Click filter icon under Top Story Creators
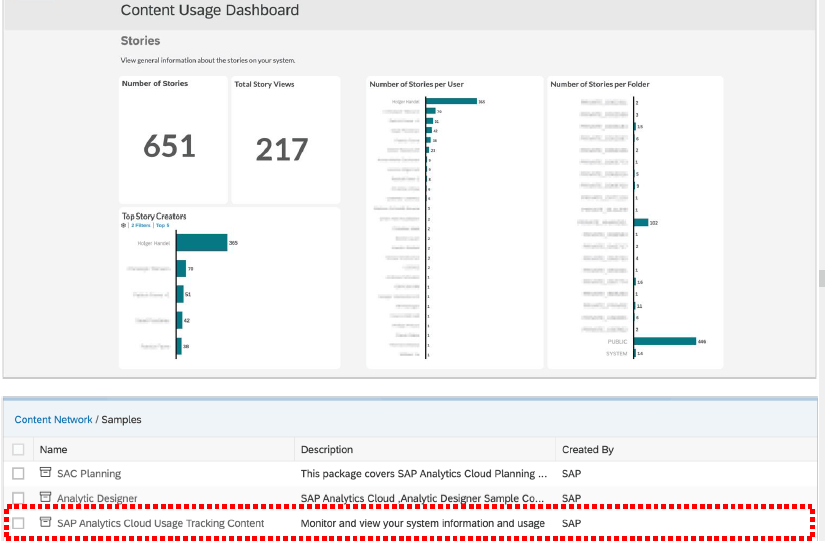This screenshot has height=541, width=825. (123, 226)
